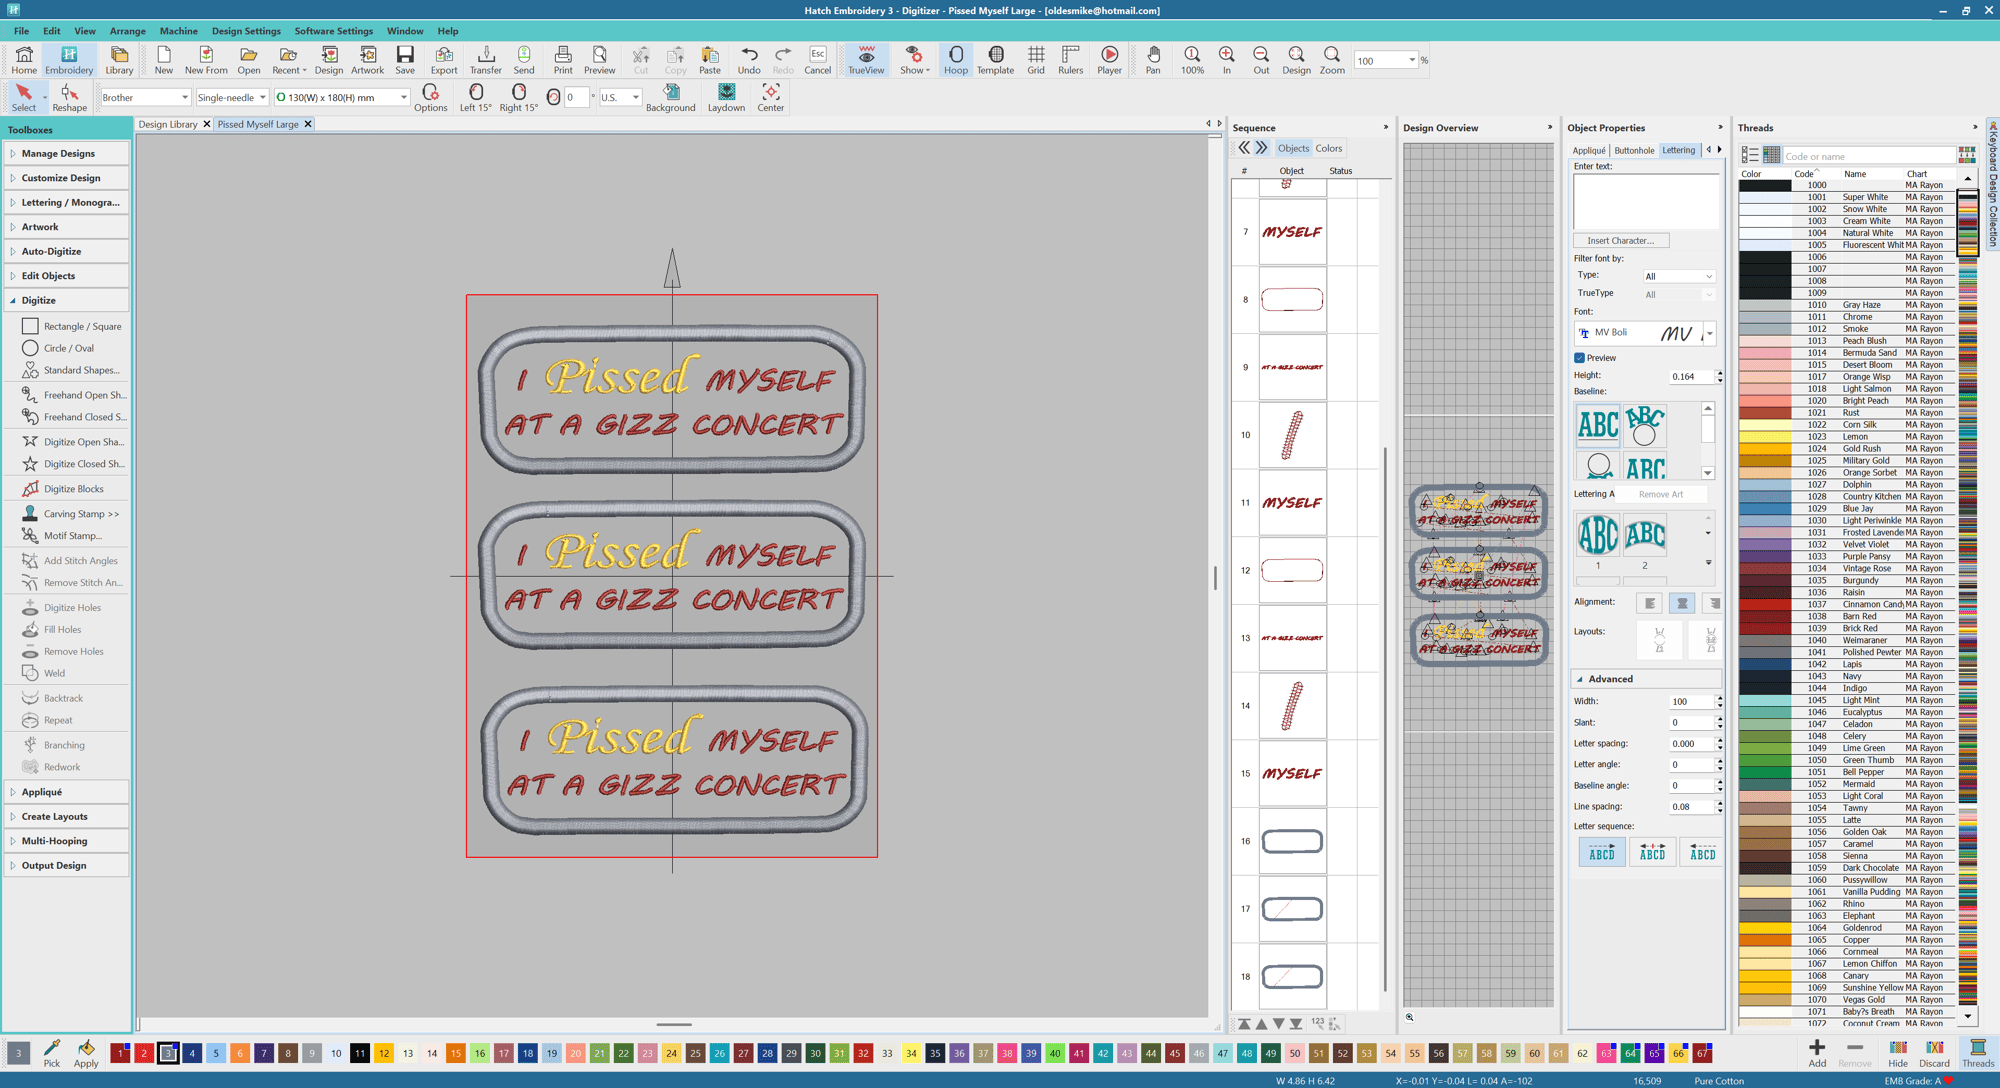Switch to the Colors tab in Sequence
The width and height of the screenshot is (2000, 1088).
(1328, 148)
